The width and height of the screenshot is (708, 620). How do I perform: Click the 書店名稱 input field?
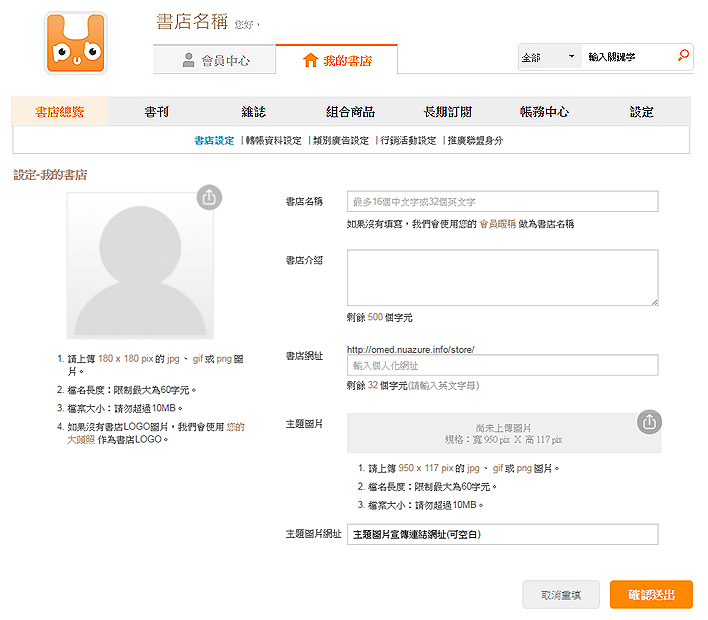[503, 201]
